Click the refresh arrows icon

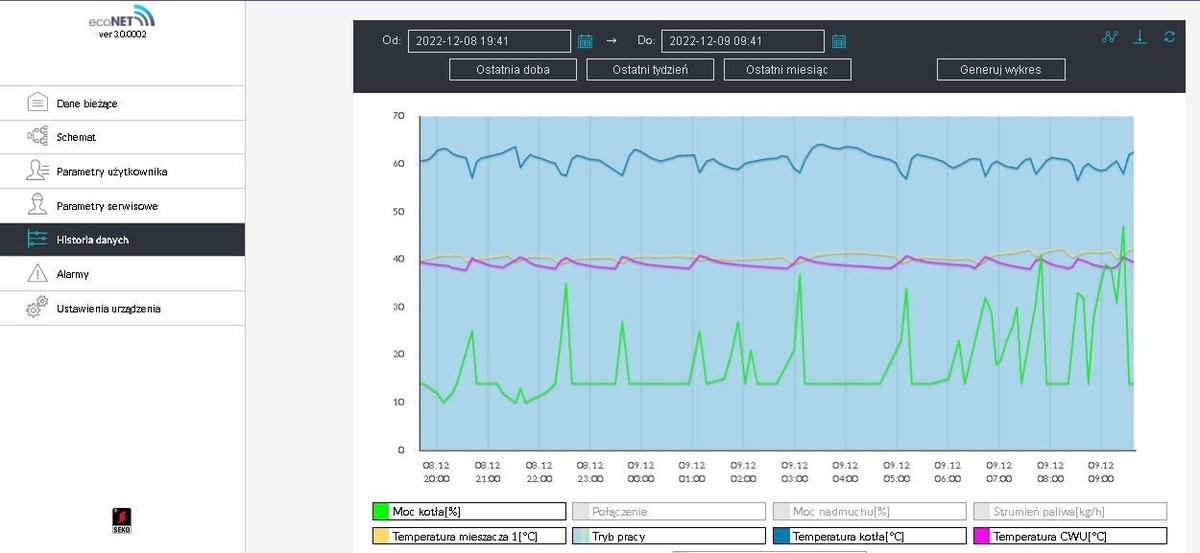1169,37
